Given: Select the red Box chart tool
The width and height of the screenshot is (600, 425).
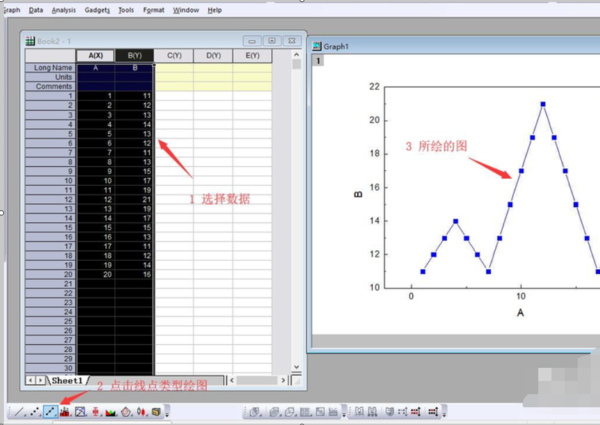Looking at the screenshot, I should point(95,412).
